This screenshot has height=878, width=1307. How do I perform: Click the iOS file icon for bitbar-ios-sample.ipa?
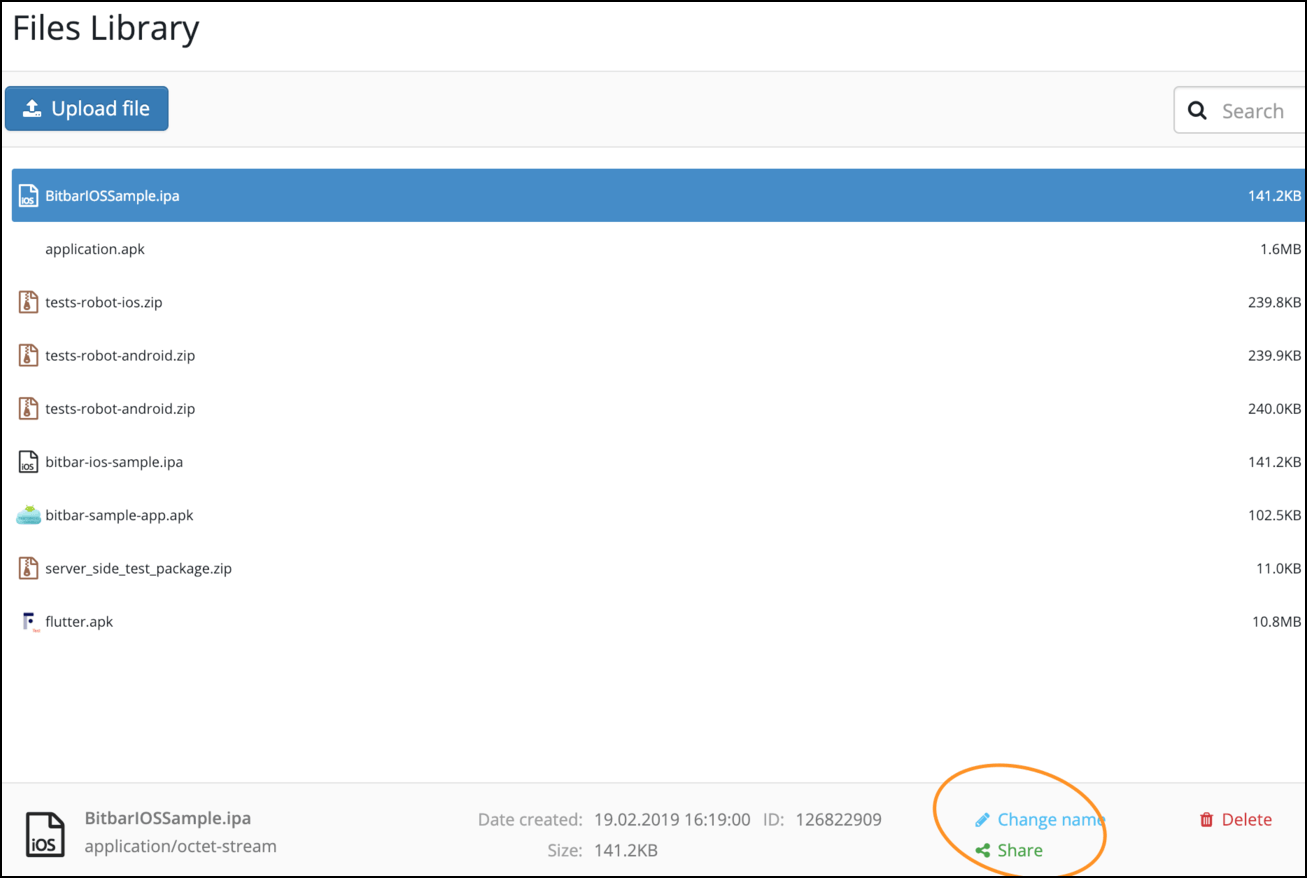click(x=28, y=462)
